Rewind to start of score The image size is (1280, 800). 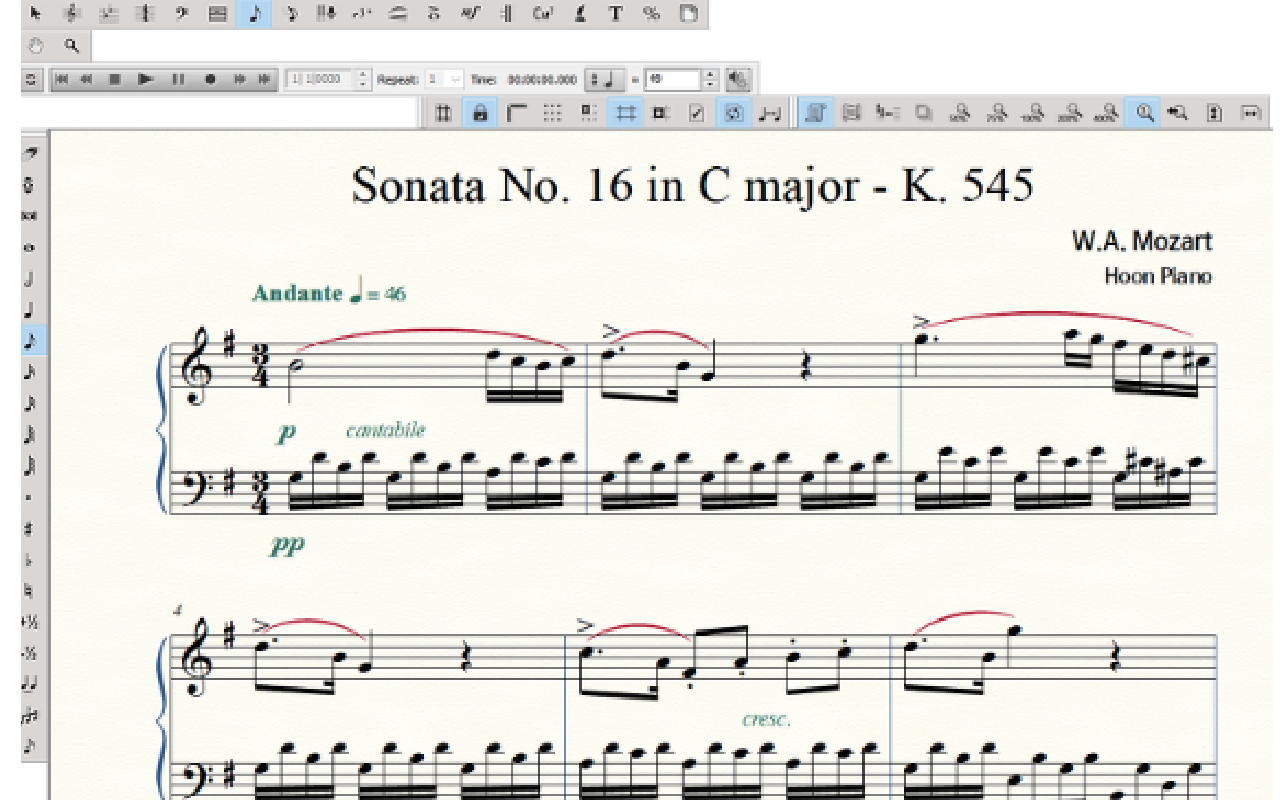tap(60, 79)
